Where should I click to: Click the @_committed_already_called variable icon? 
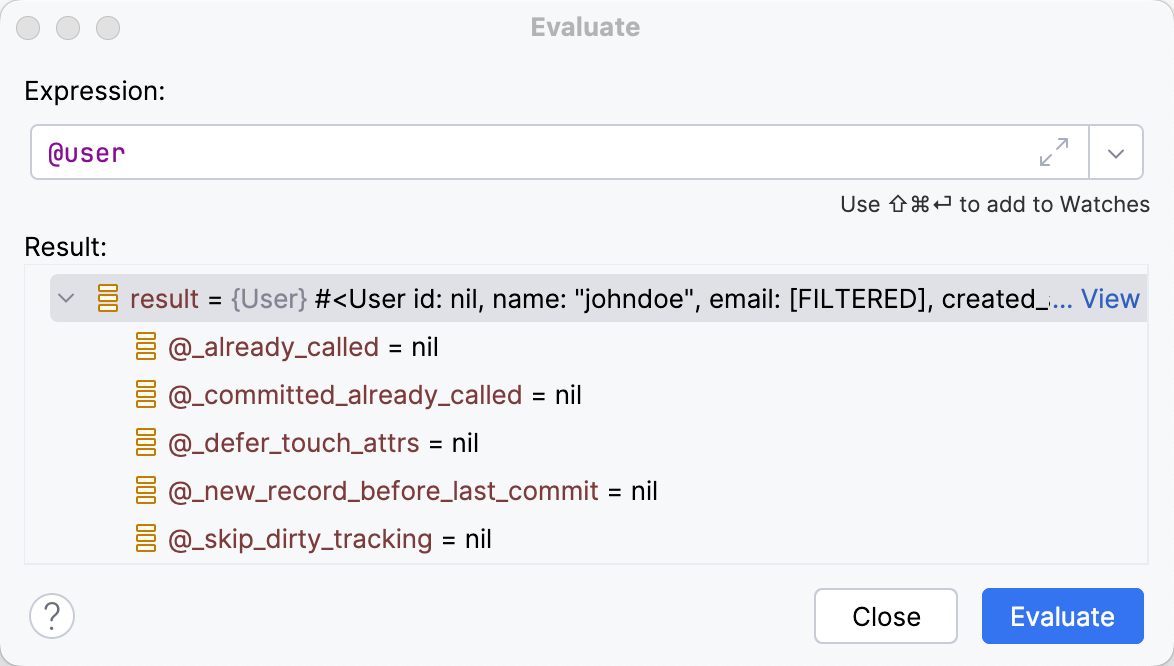147,395
